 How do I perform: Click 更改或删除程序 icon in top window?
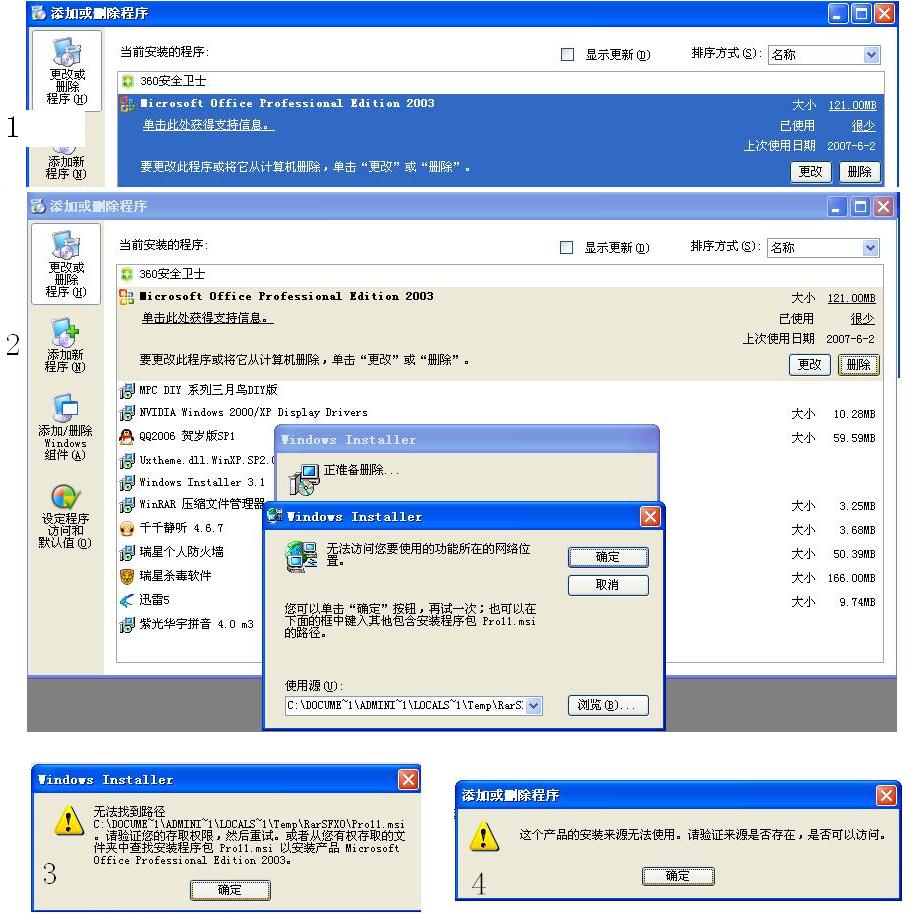click(66, 52)
